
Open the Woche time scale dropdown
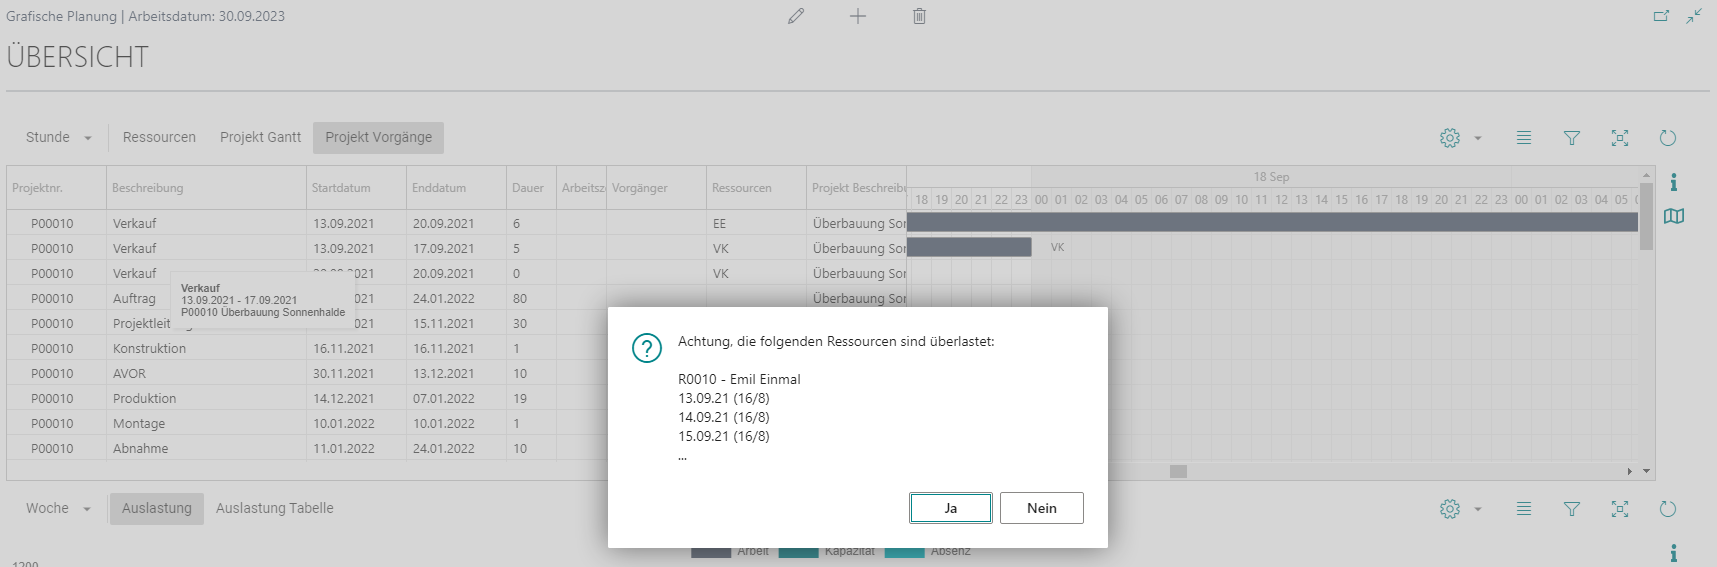(x=58, y=509)
